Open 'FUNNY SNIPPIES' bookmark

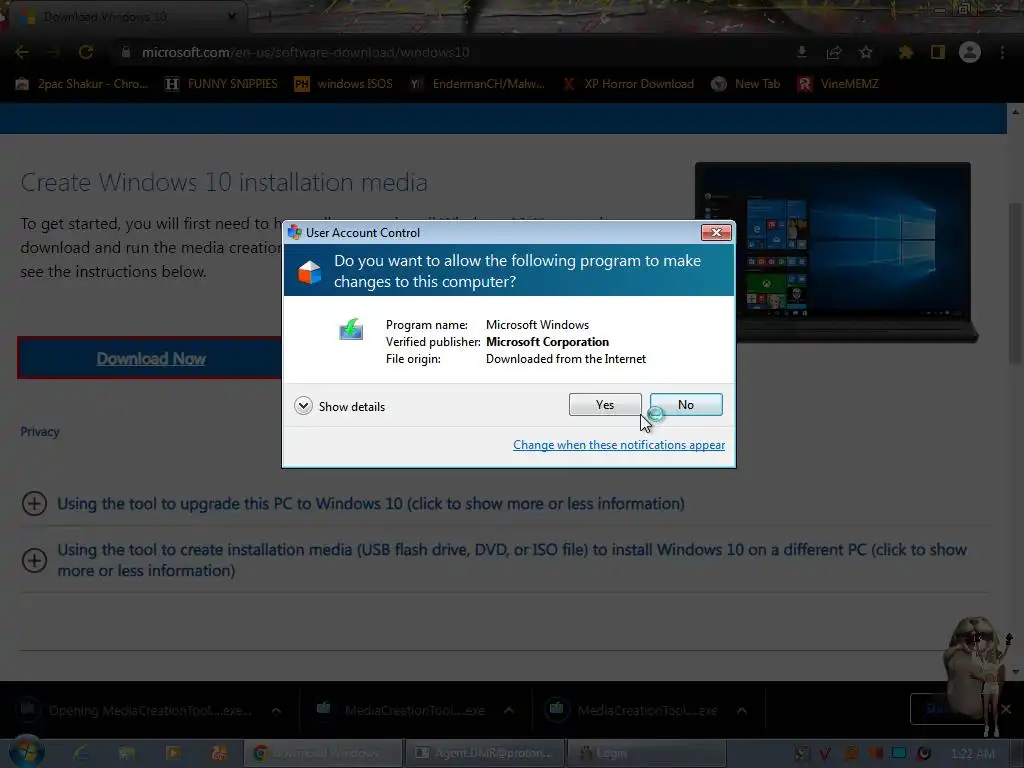[221, 84]
